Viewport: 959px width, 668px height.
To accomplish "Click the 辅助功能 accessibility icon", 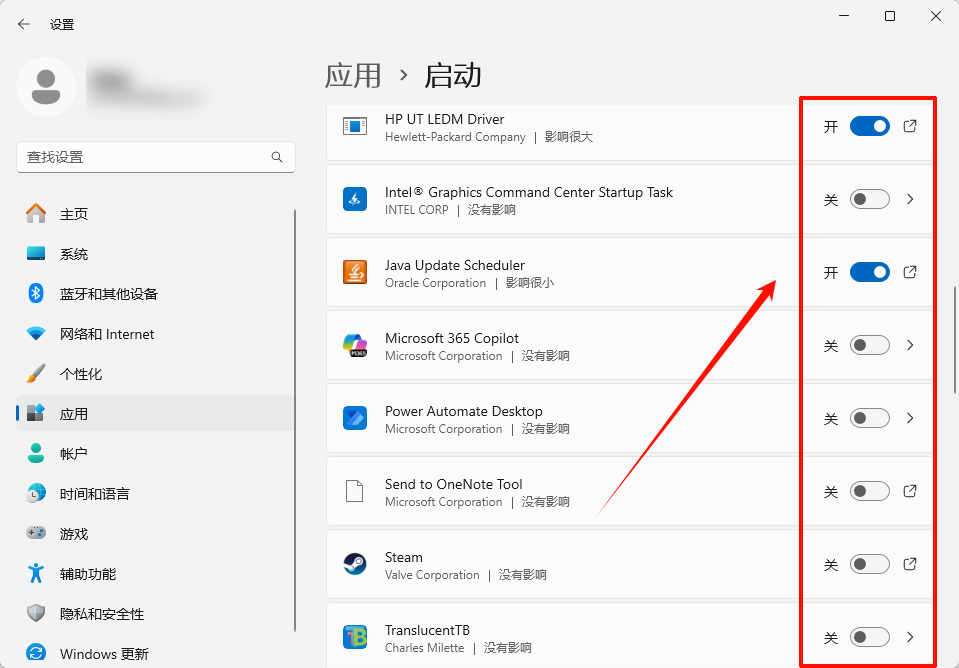I will [x=36, y=574].
